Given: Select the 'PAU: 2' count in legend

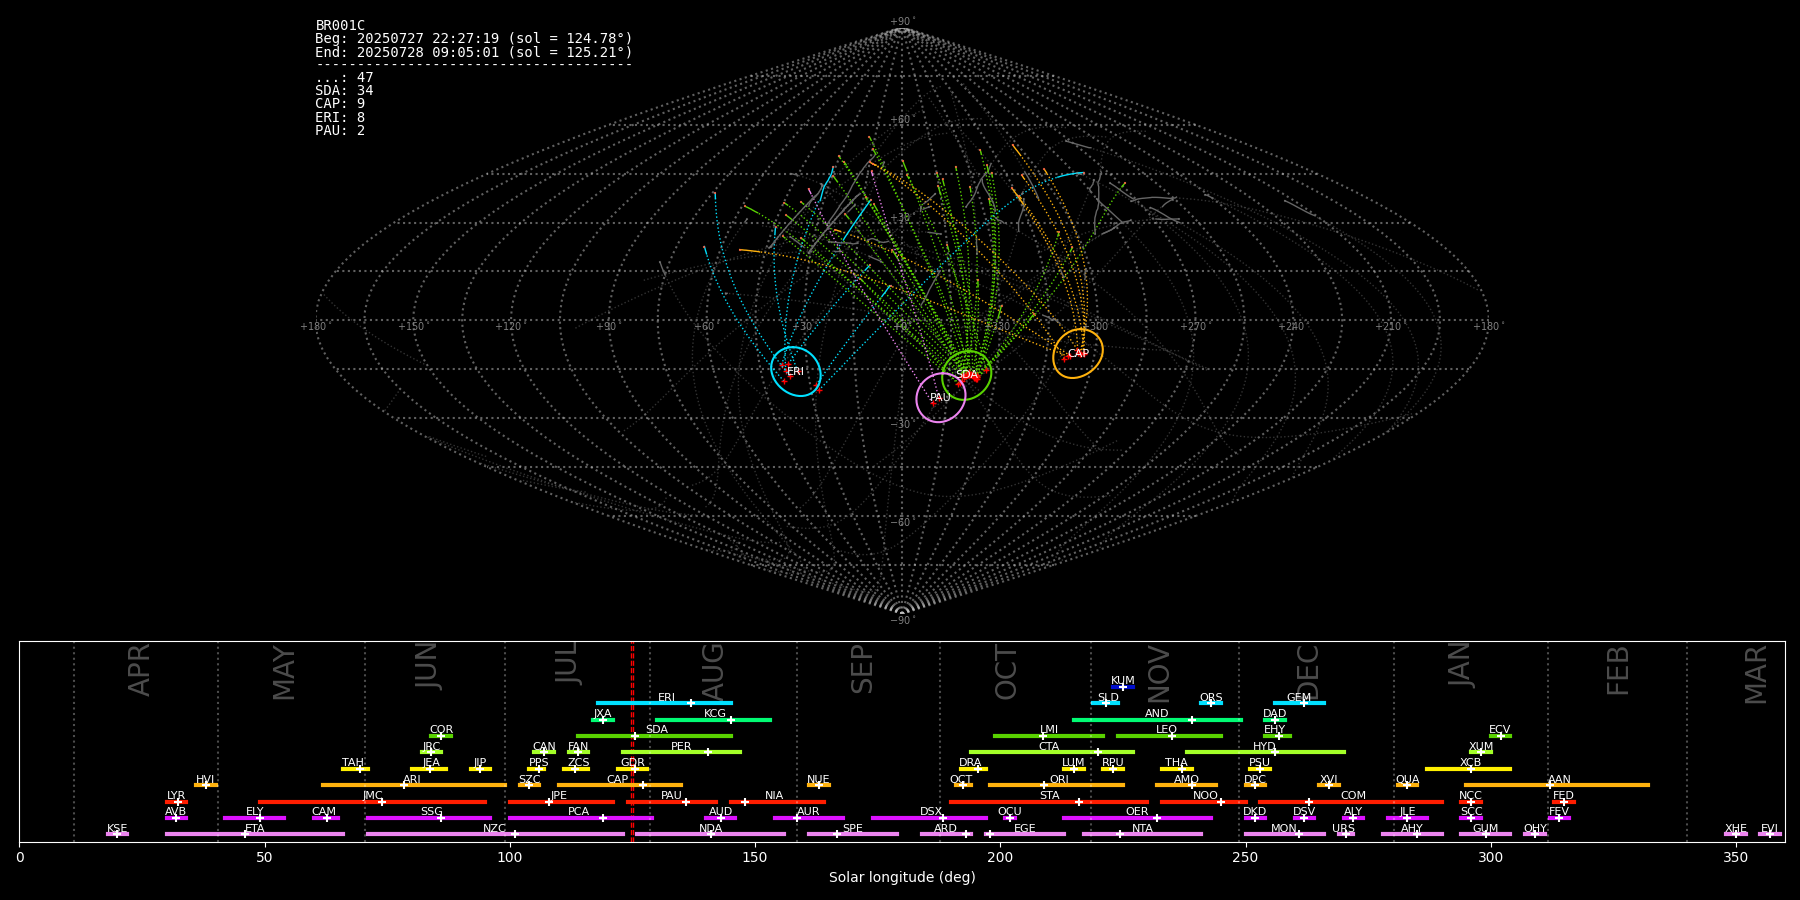Looking at the screenshot, I should tap(340, 130).
